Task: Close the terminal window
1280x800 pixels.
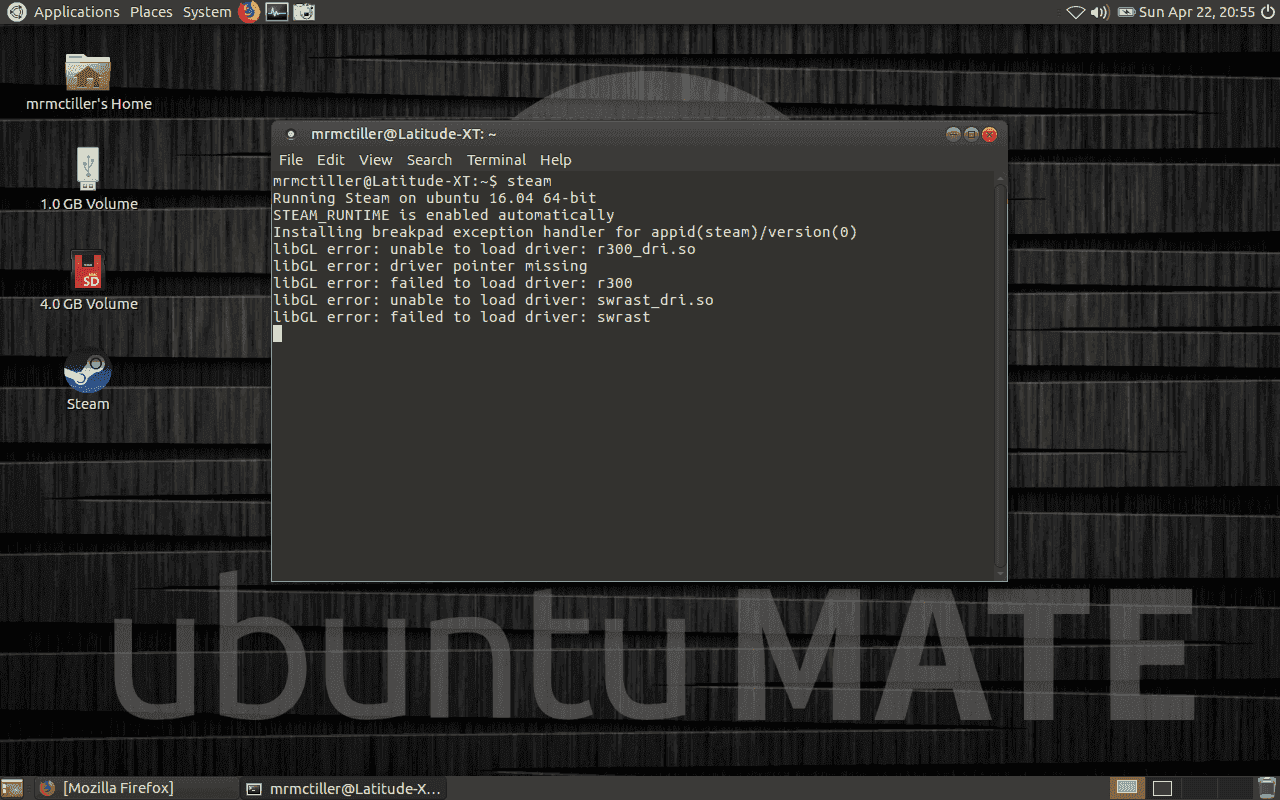Action: (x=990, y=134)
